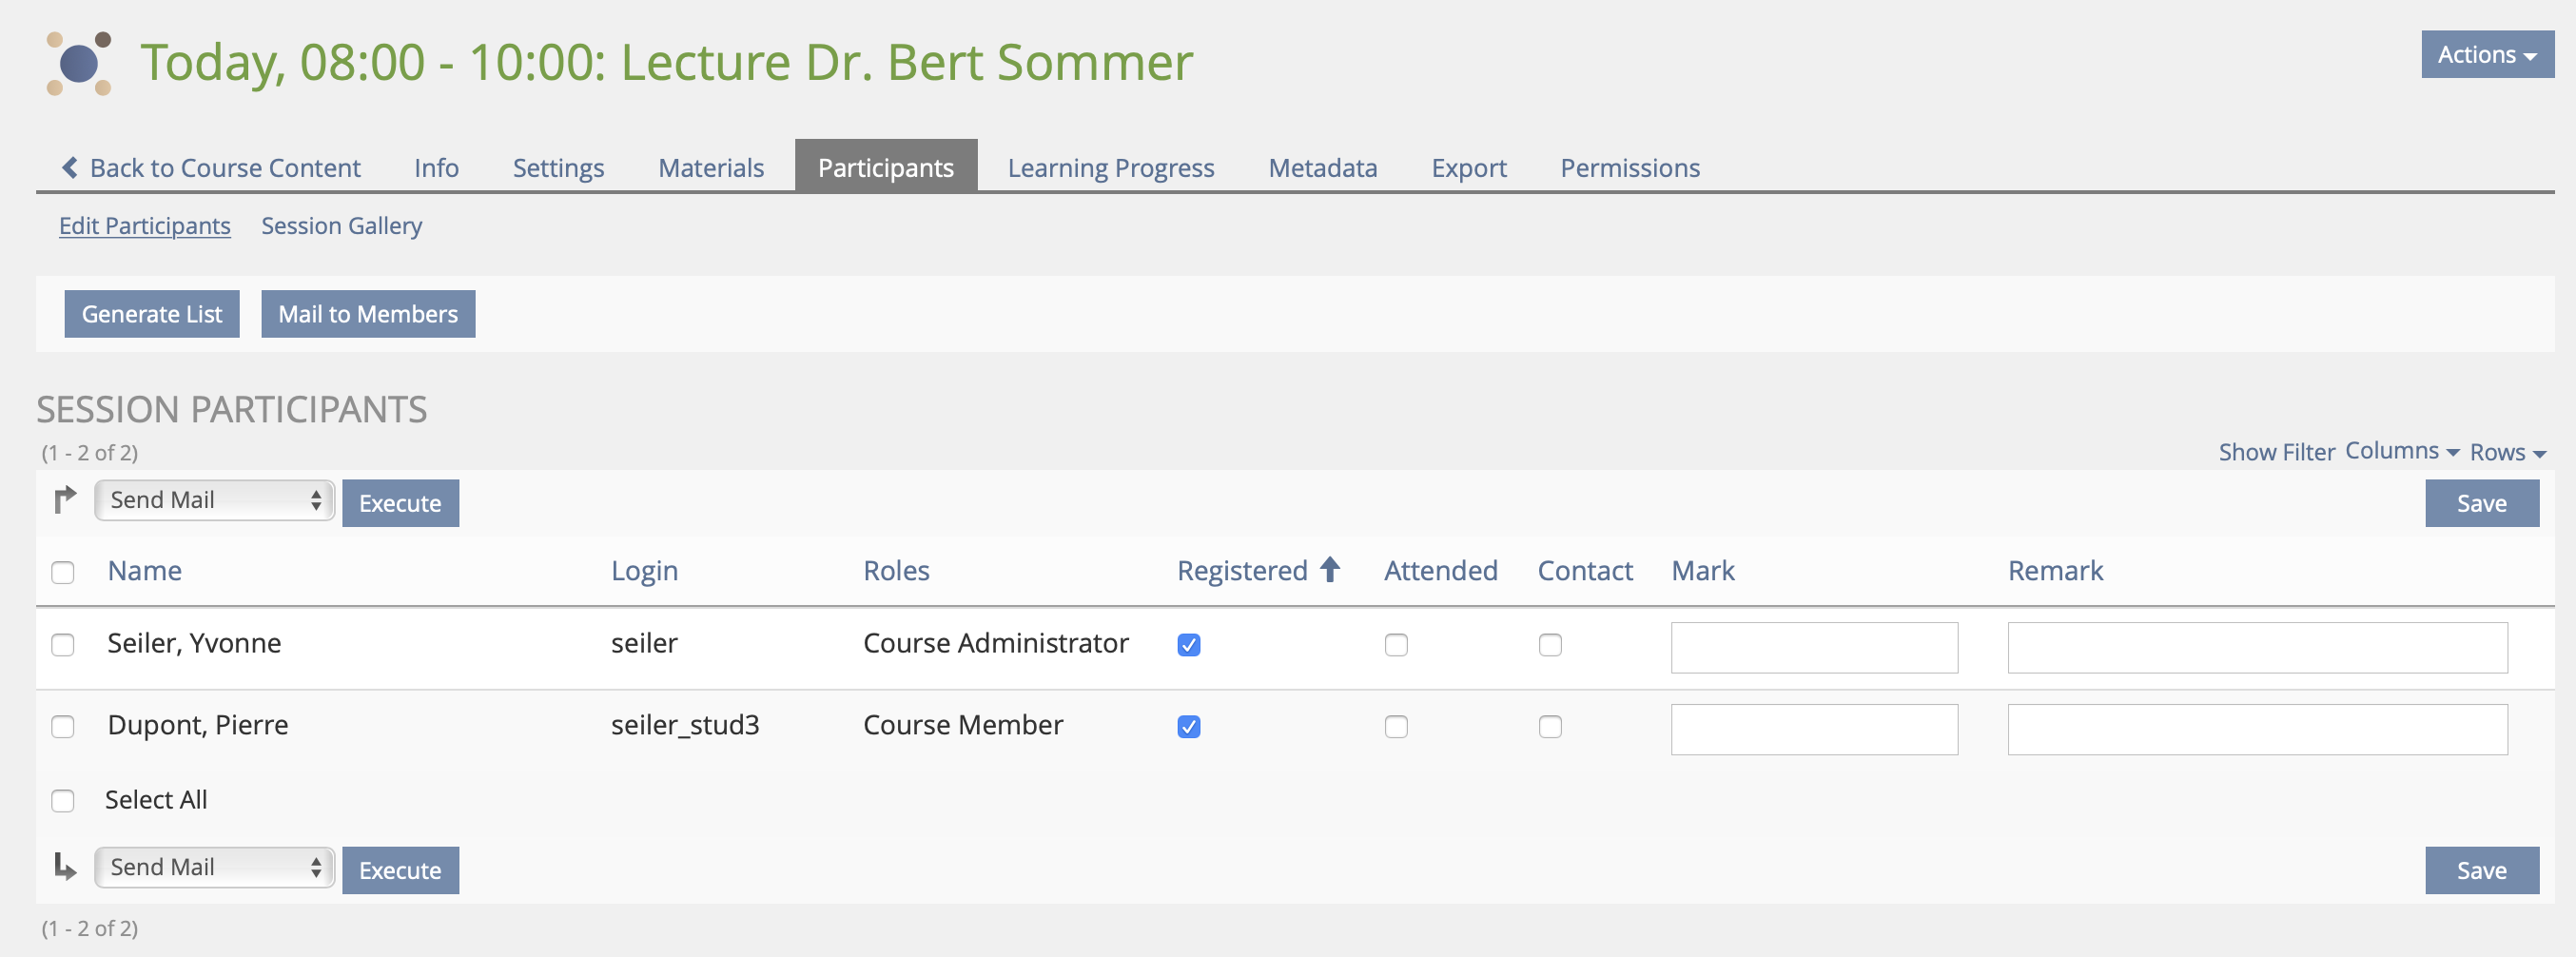Toggle Contact checkbox for Seiler, Yvonne
The height and width of the screenshot is (957, 2576).
pyautogui.click(x=1550, y=645)
